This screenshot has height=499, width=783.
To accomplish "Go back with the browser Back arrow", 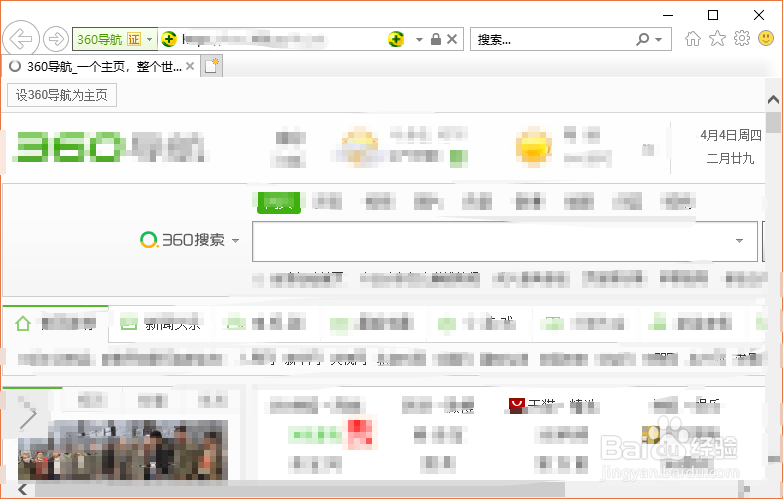I will click(x=21, y=39).
